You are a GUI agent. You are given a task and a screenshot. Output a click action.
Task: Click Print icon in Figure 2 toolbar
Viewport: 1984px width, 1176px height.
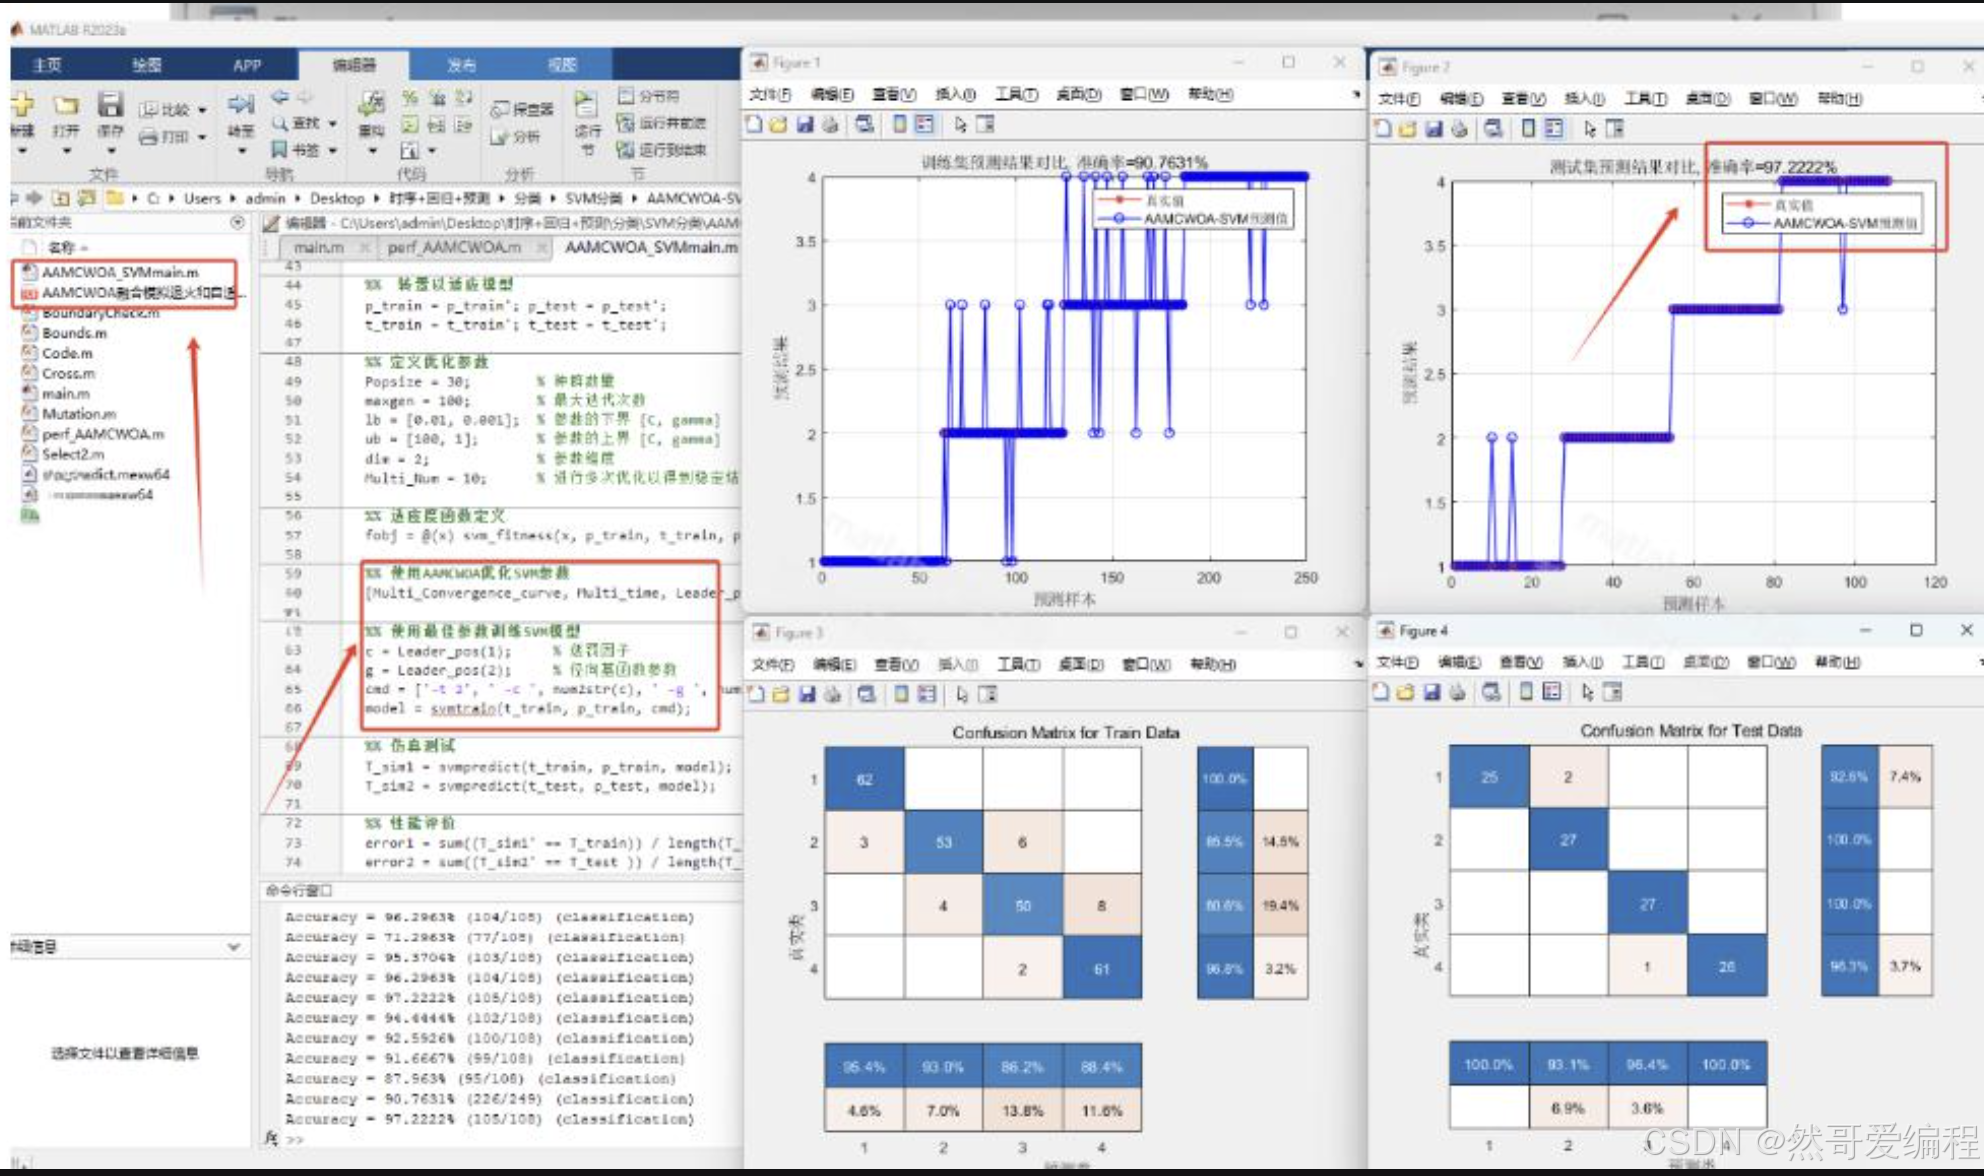point(1460,129)
